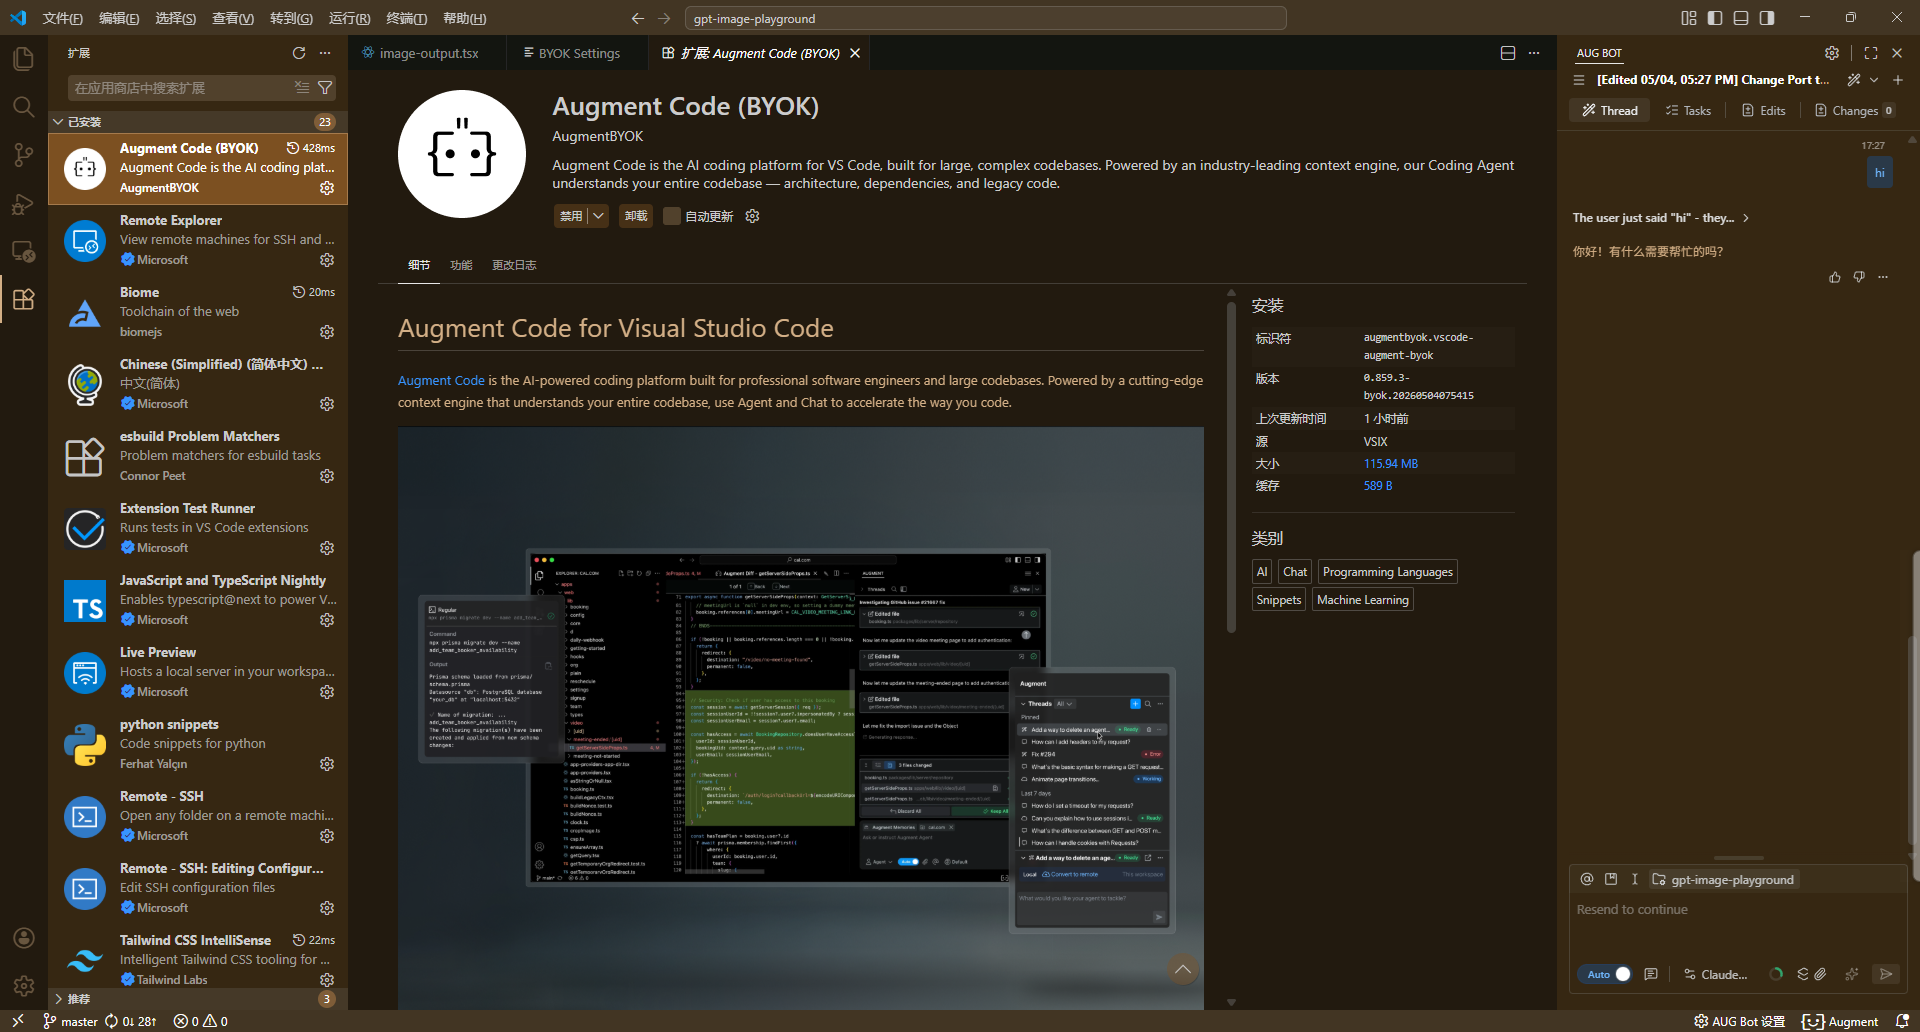This screenshot has height=1032, width=1920.
Task: Maximize the AUG Bot panel
Action: (1871, 53)
